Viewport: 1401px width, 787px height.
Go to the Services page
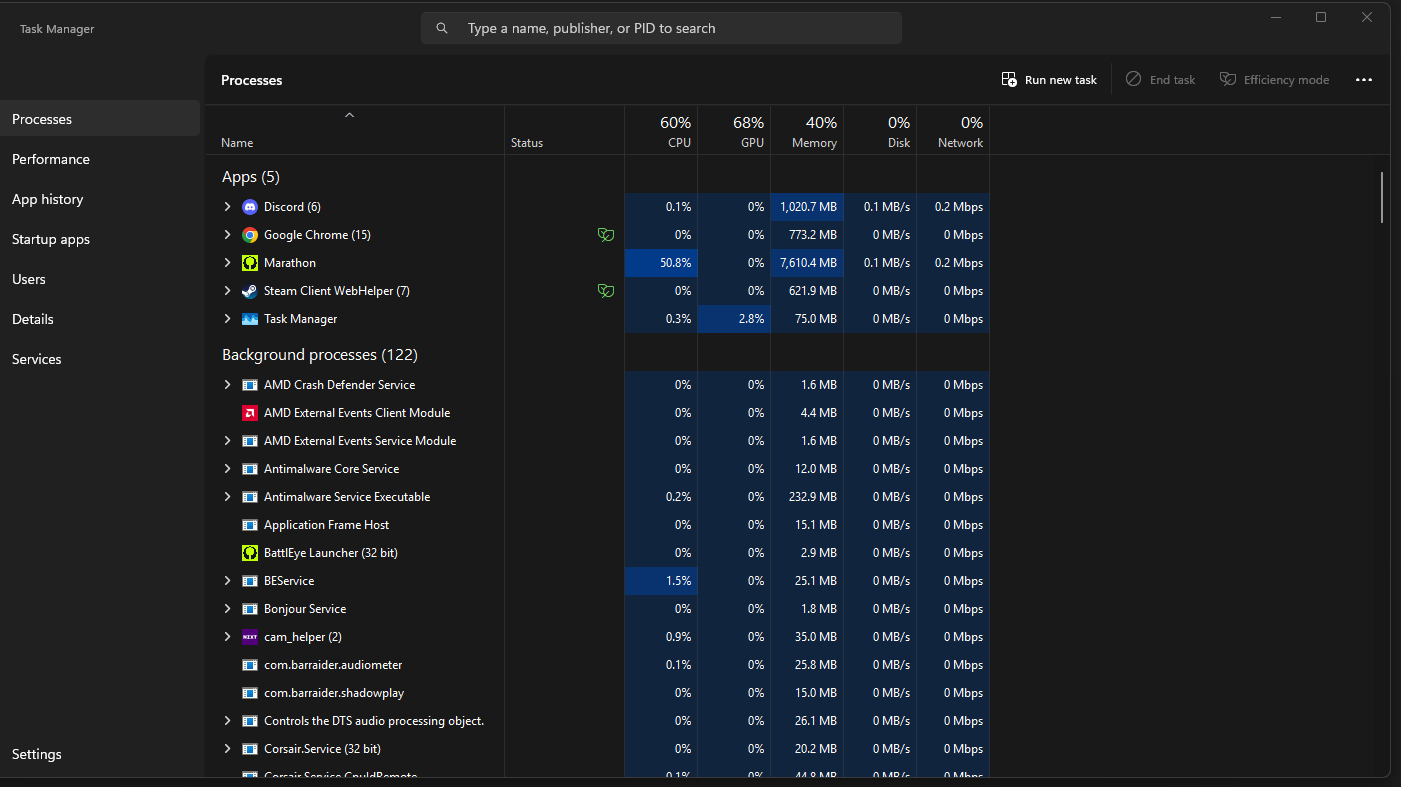[37, 359]
